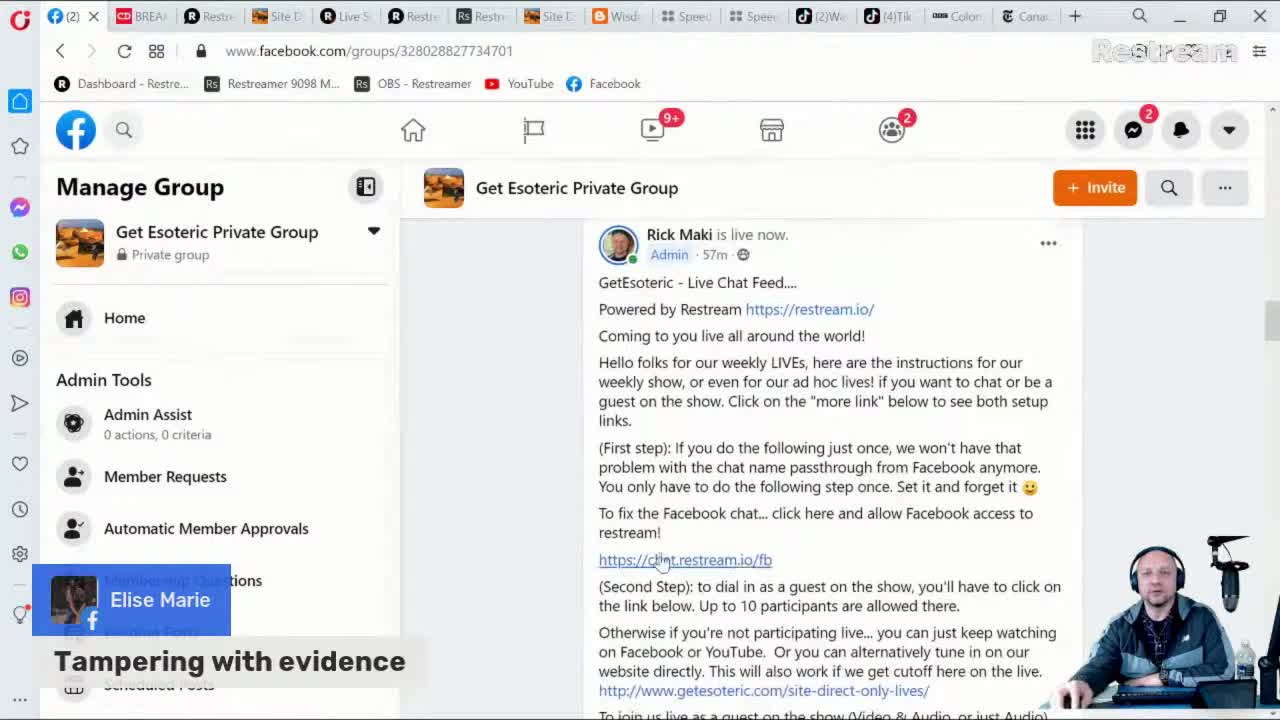The image size is (1280, 720).
Task: Open the Home item in Manage Group
Action: 220,318
